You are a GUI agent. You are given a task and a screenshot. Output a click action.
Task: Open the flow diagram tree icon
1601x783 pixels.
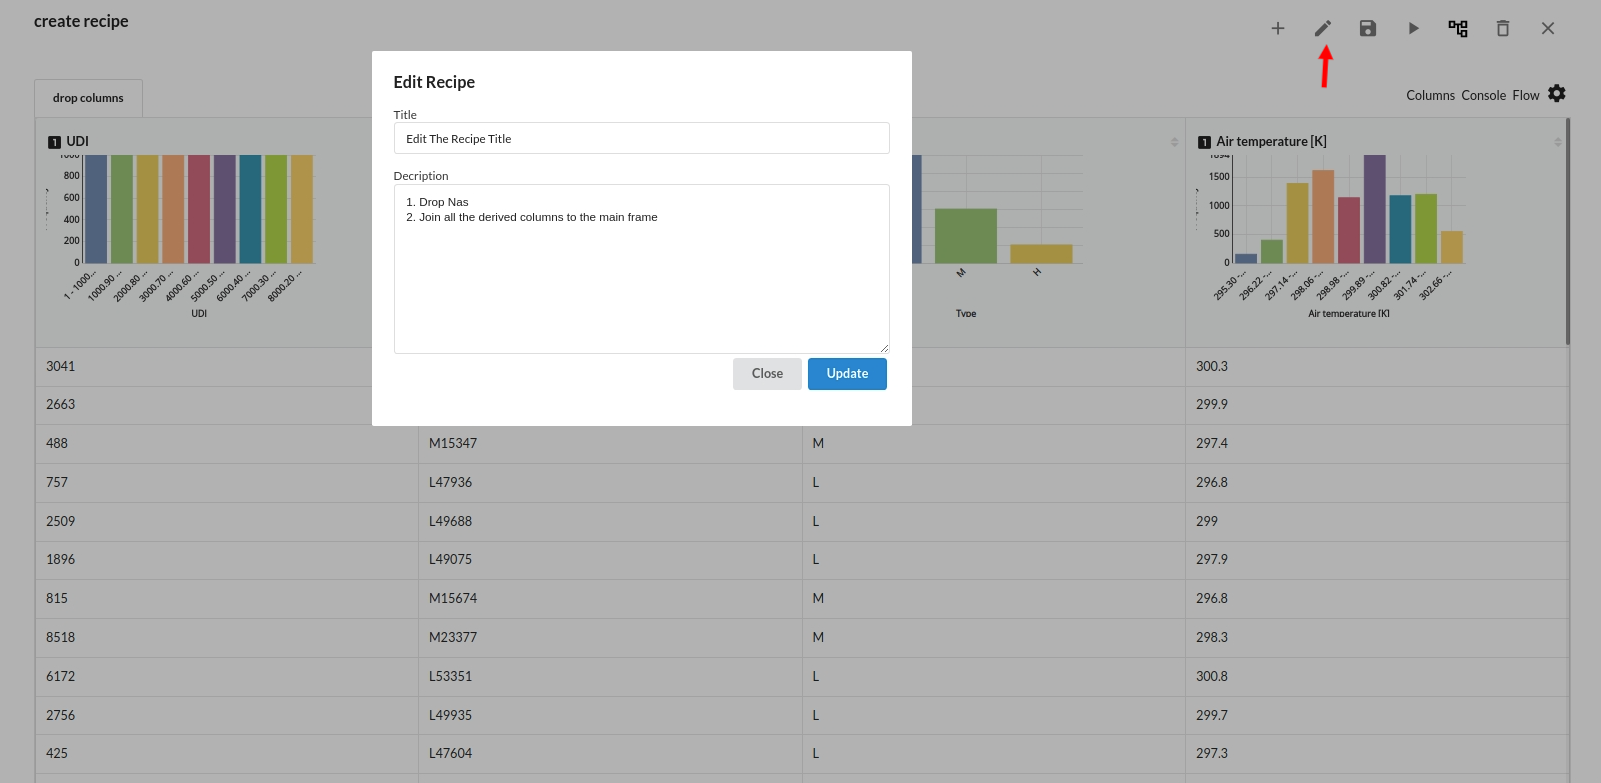pos(1458,28)
